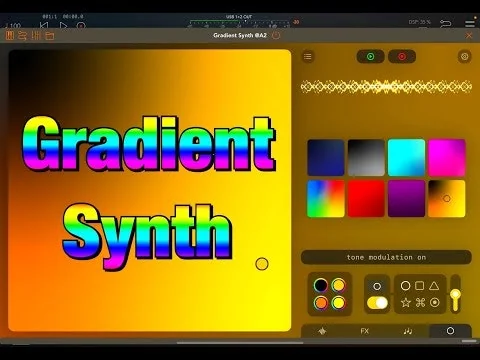
Task: Choose the command-flower shape
Action: pos(420,302)
